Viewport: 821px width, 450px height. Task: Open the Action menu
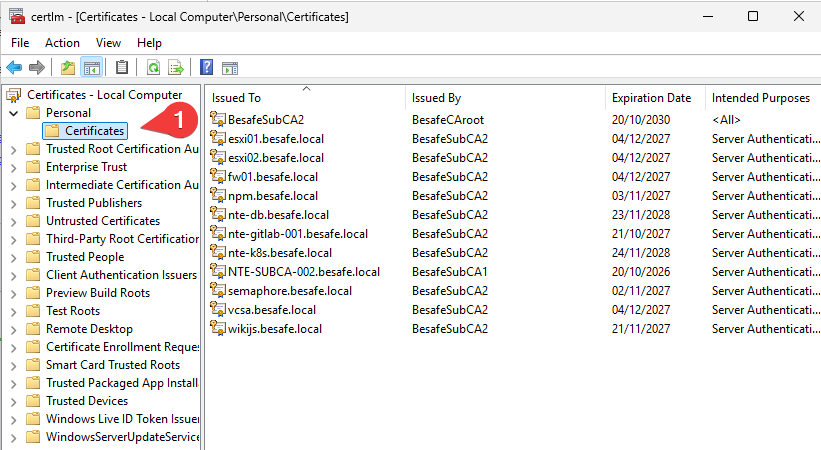point(62,43)
